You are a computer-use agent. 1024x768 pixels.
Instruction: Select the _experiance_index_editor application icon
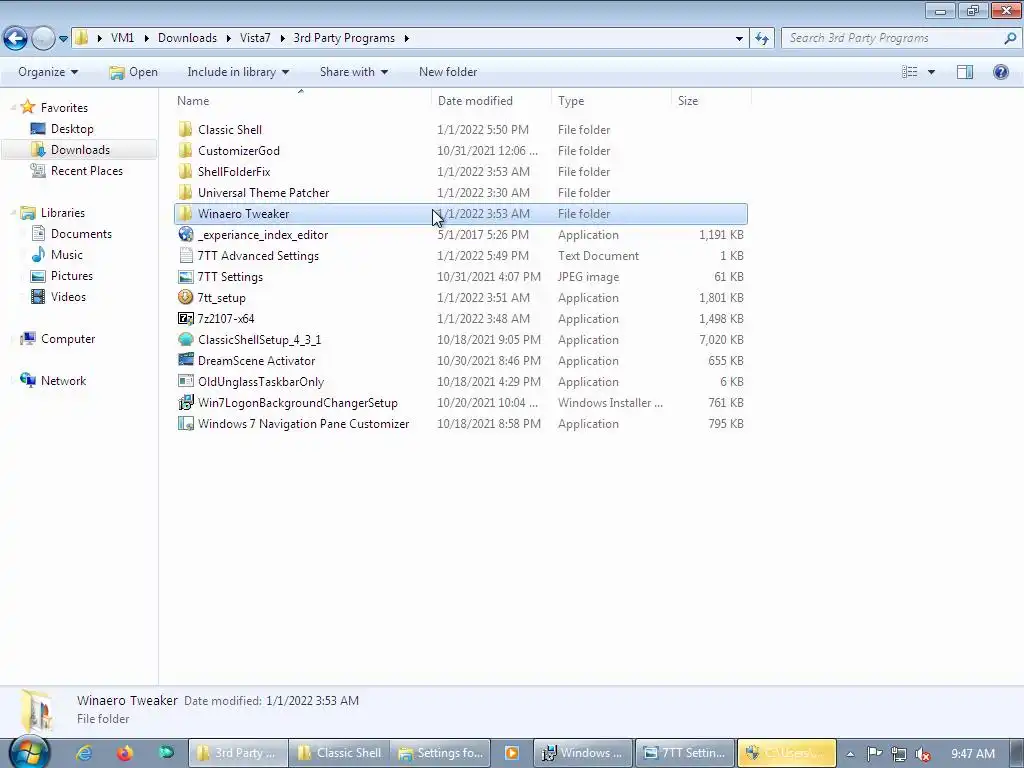(185, 234)
